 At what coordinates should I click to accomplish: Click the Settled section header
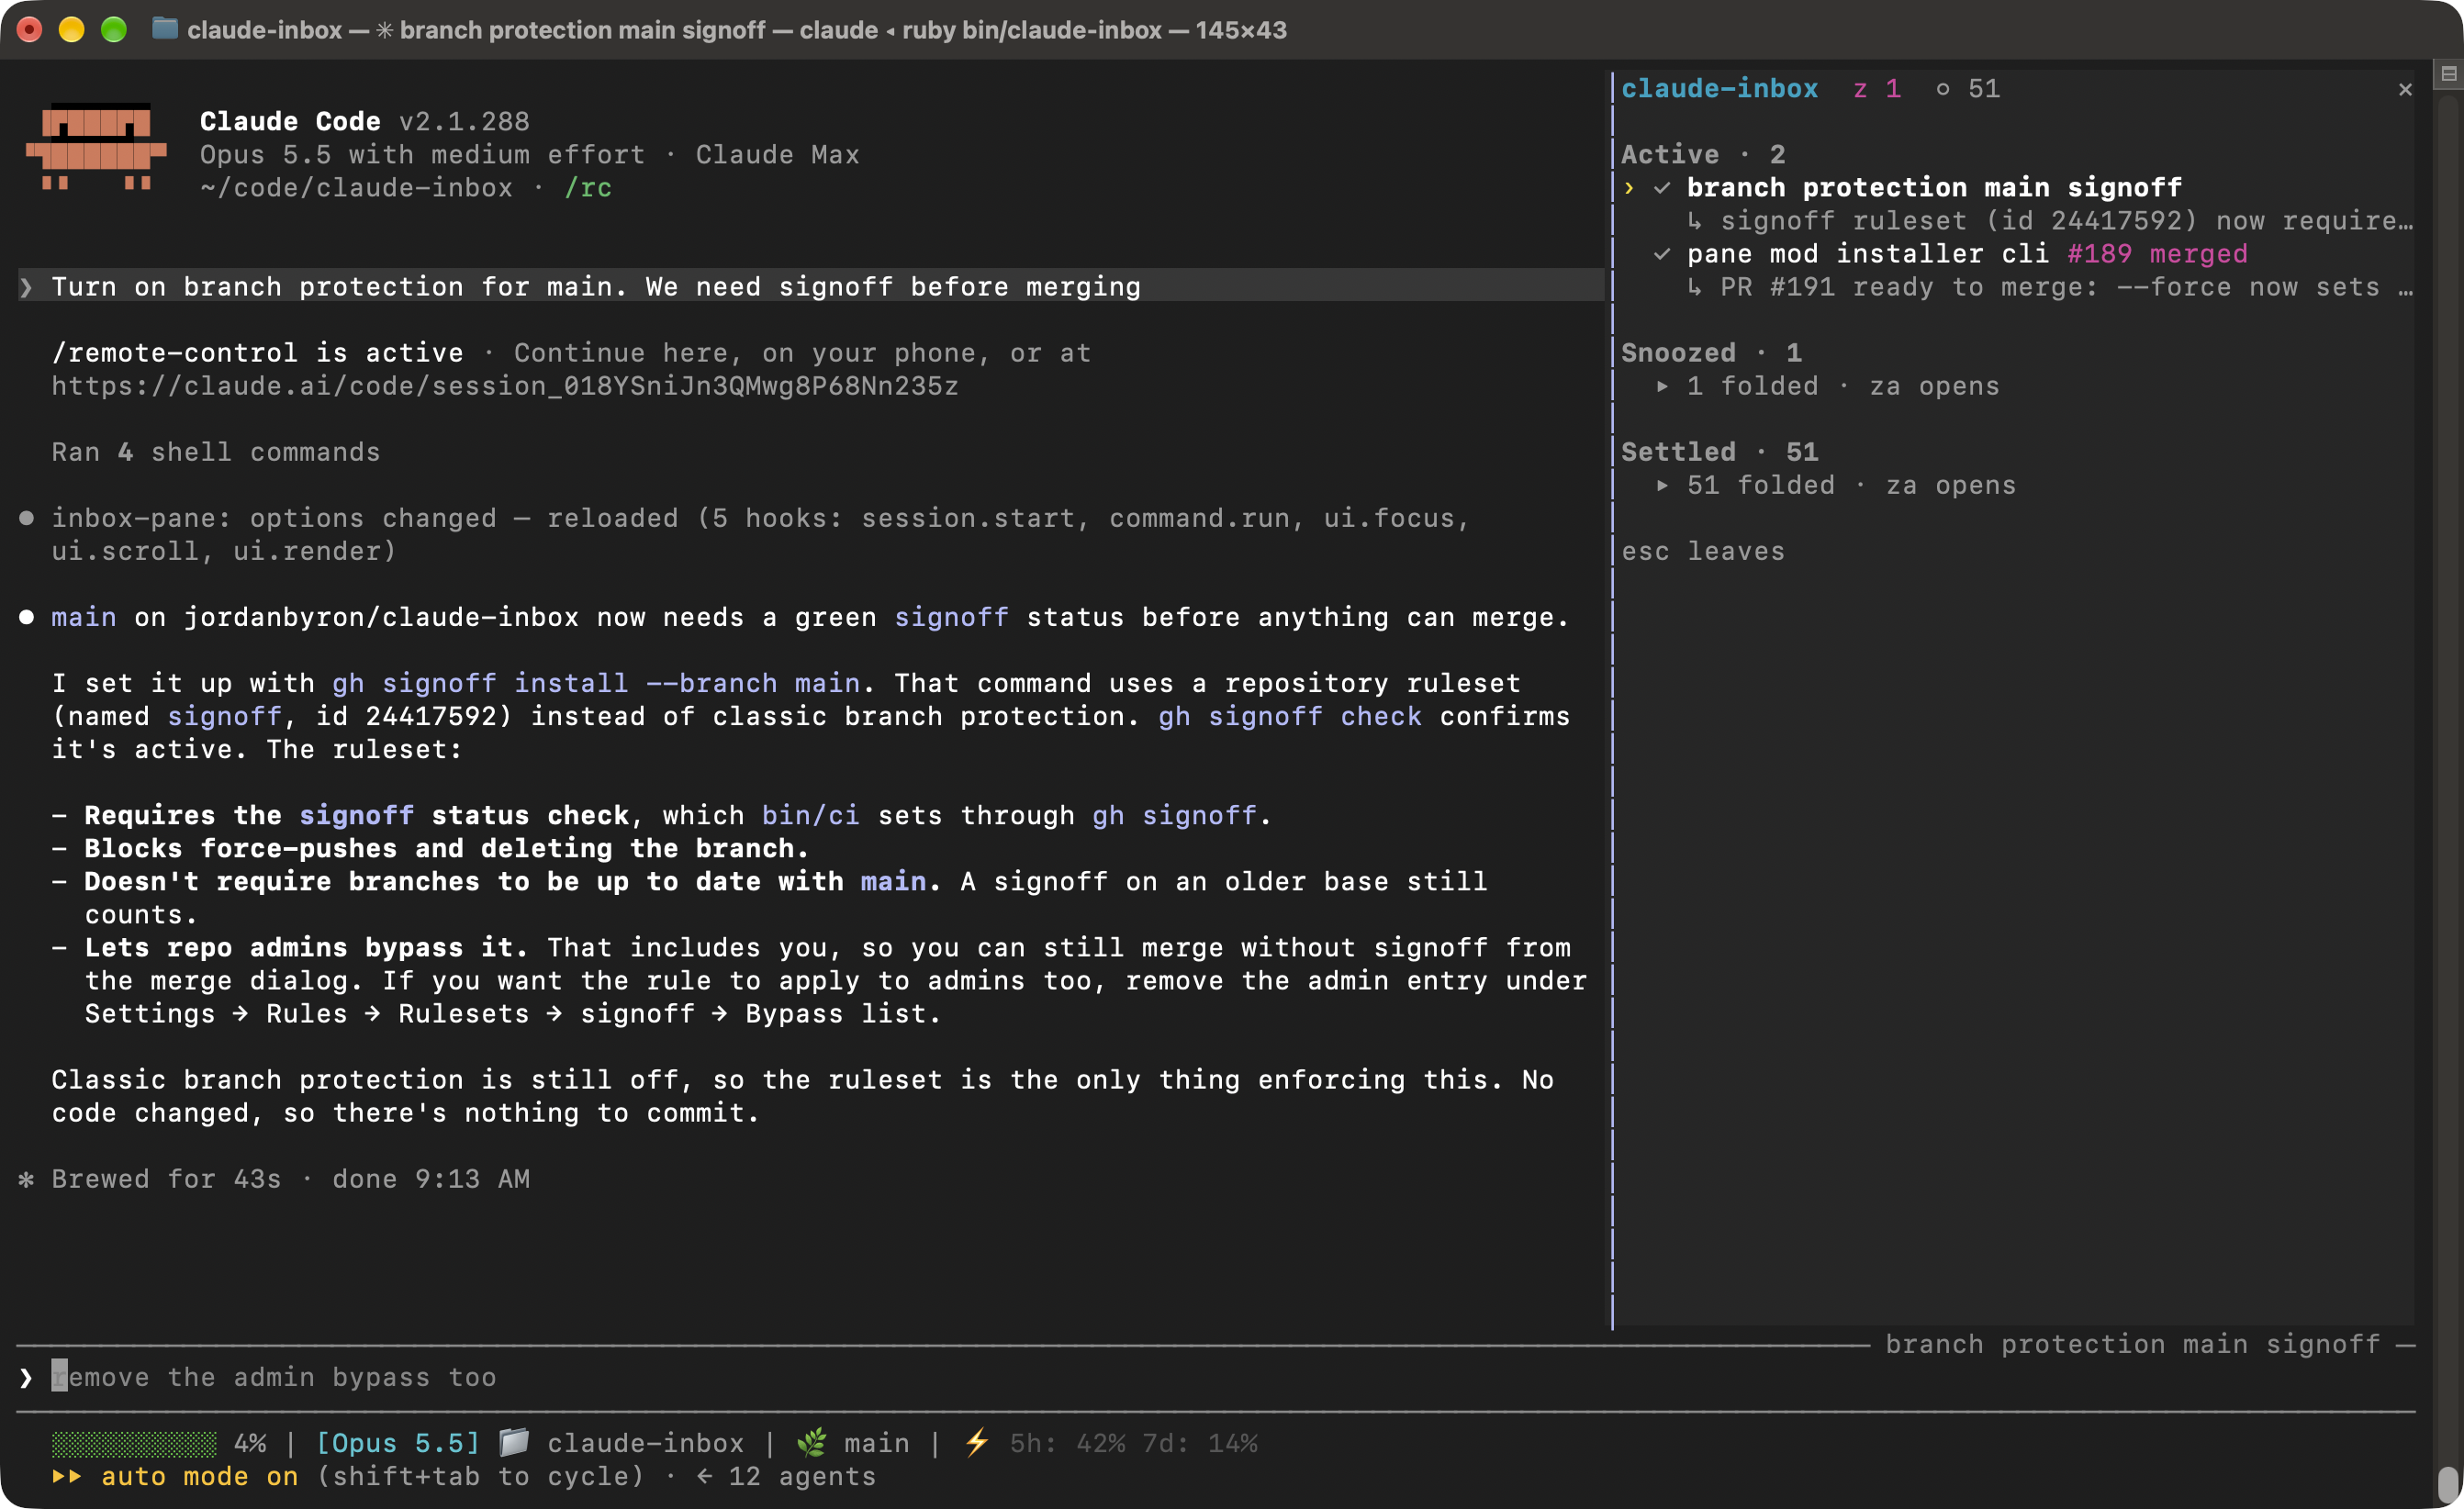[1720, 451]
